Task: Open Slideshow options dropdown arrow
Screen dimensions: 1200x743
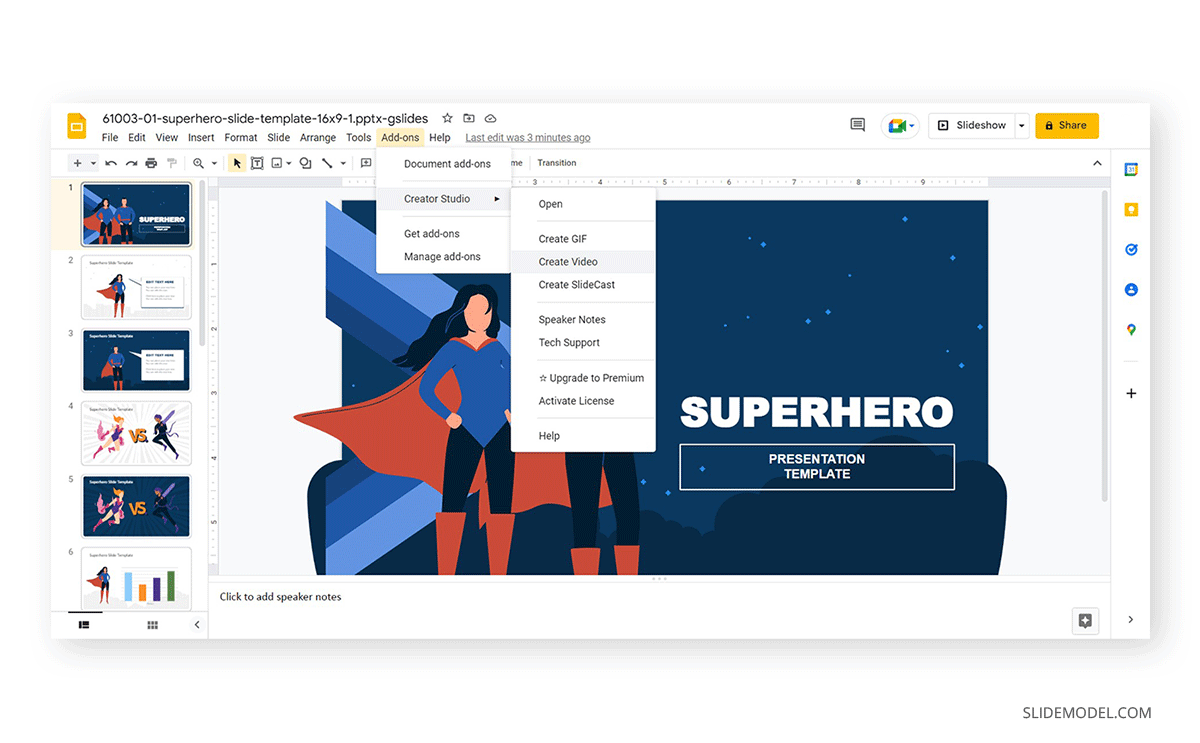Action: [1021, 125]
